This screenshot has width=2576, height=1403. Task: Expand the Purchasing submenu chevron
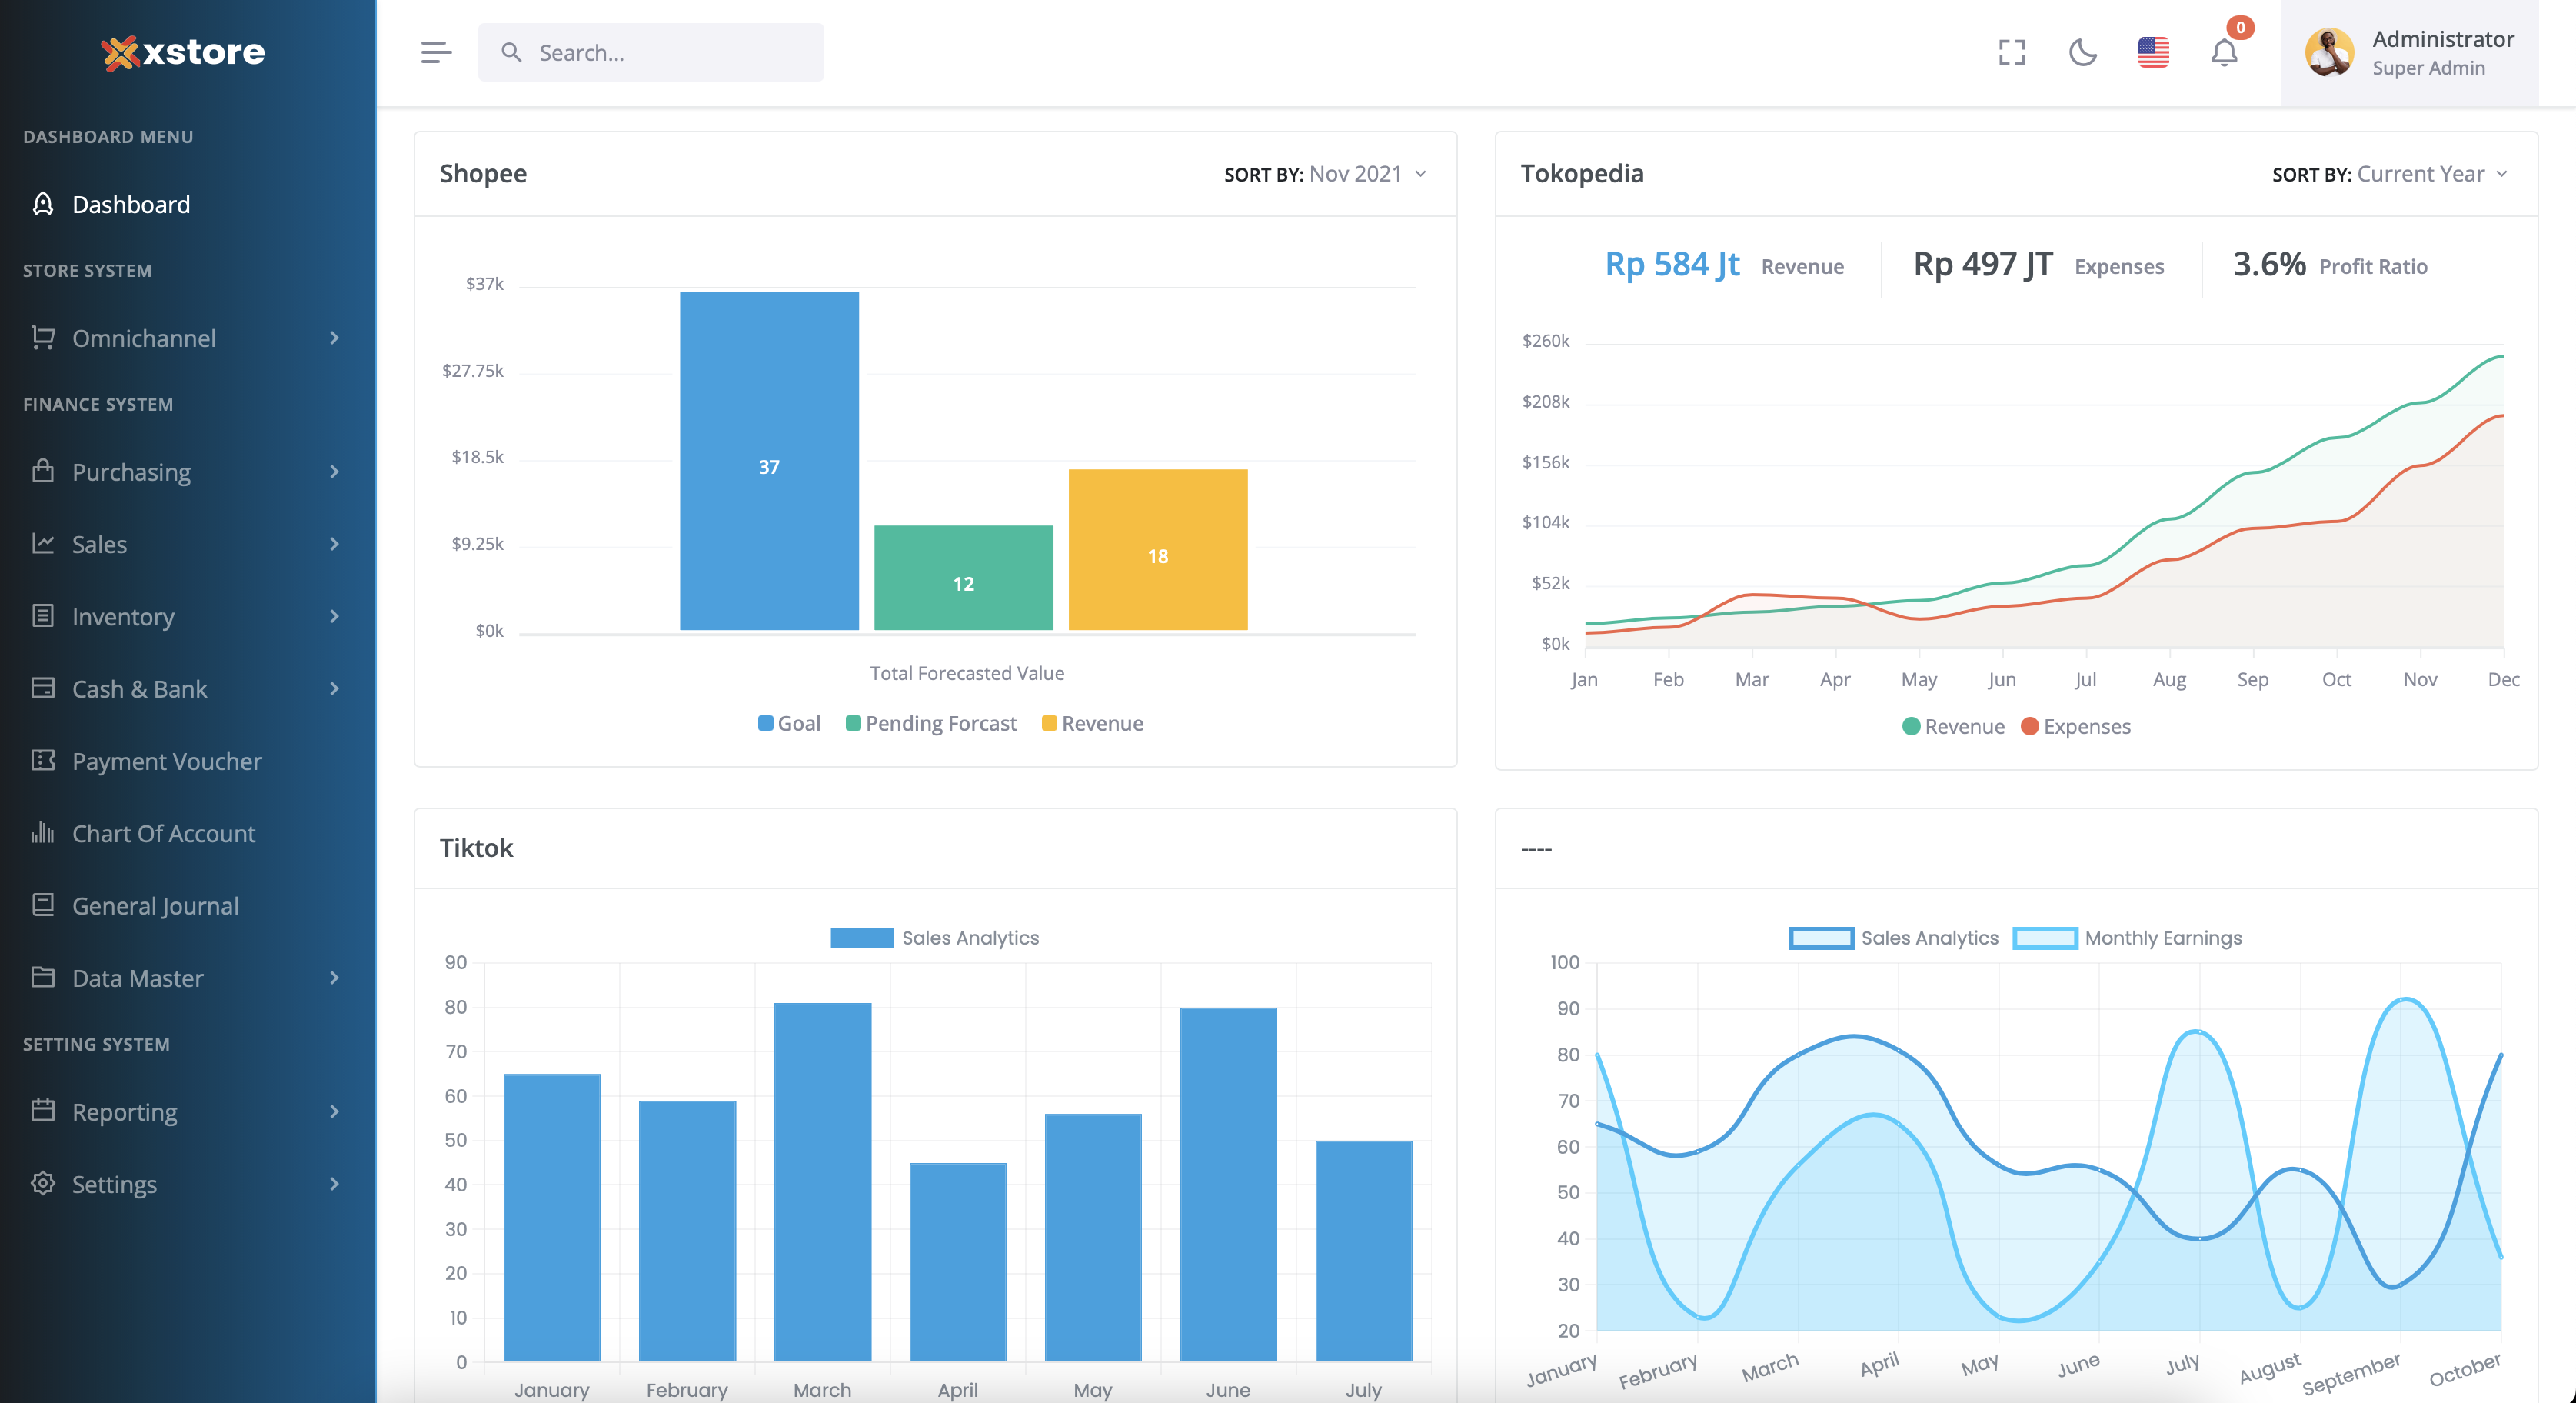tap(334, 471)
